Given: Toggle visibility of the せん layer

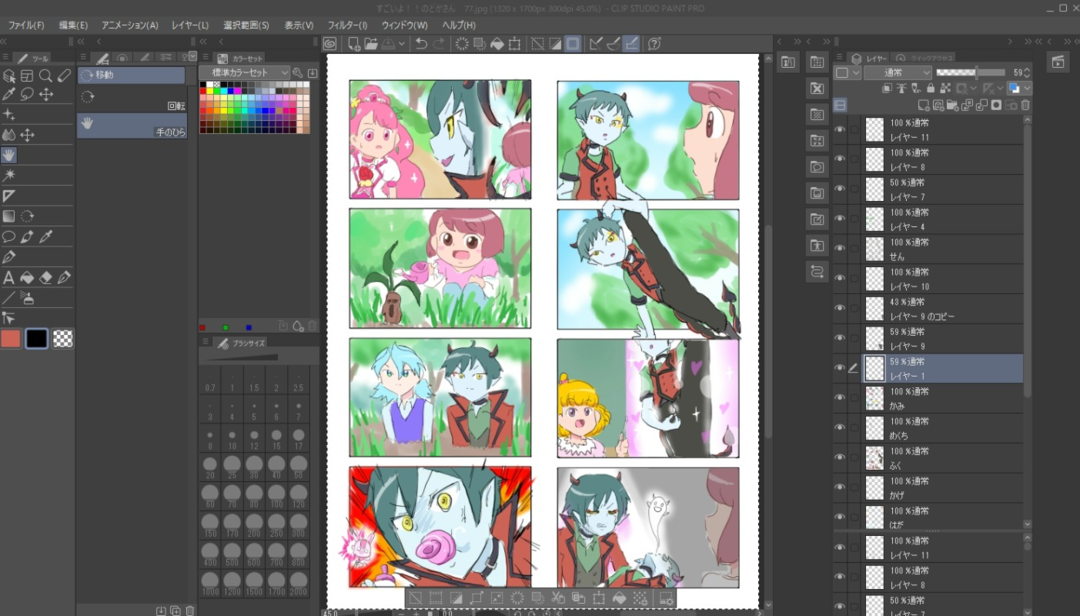Looking at the screenshot, I should click(840, 249).
